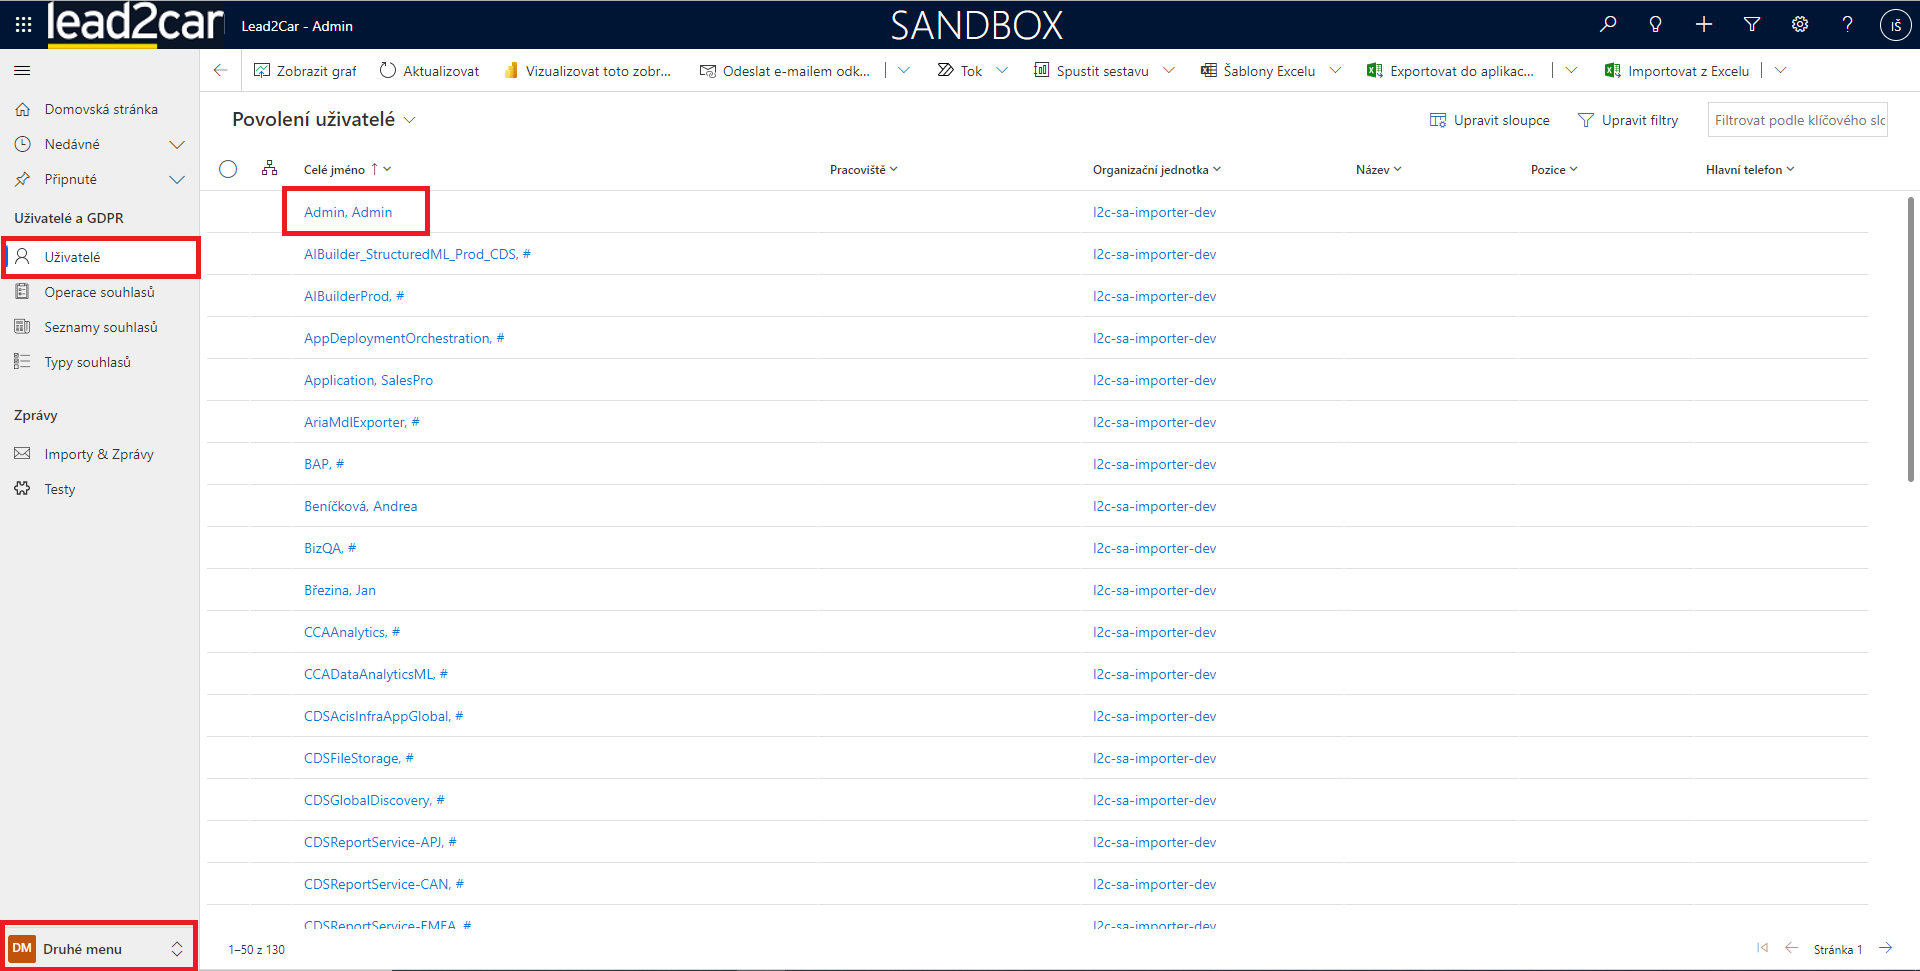Go to next page using the arrow
The height and width of the screenshot is (971, 1920).
[x=1885, y=949]
